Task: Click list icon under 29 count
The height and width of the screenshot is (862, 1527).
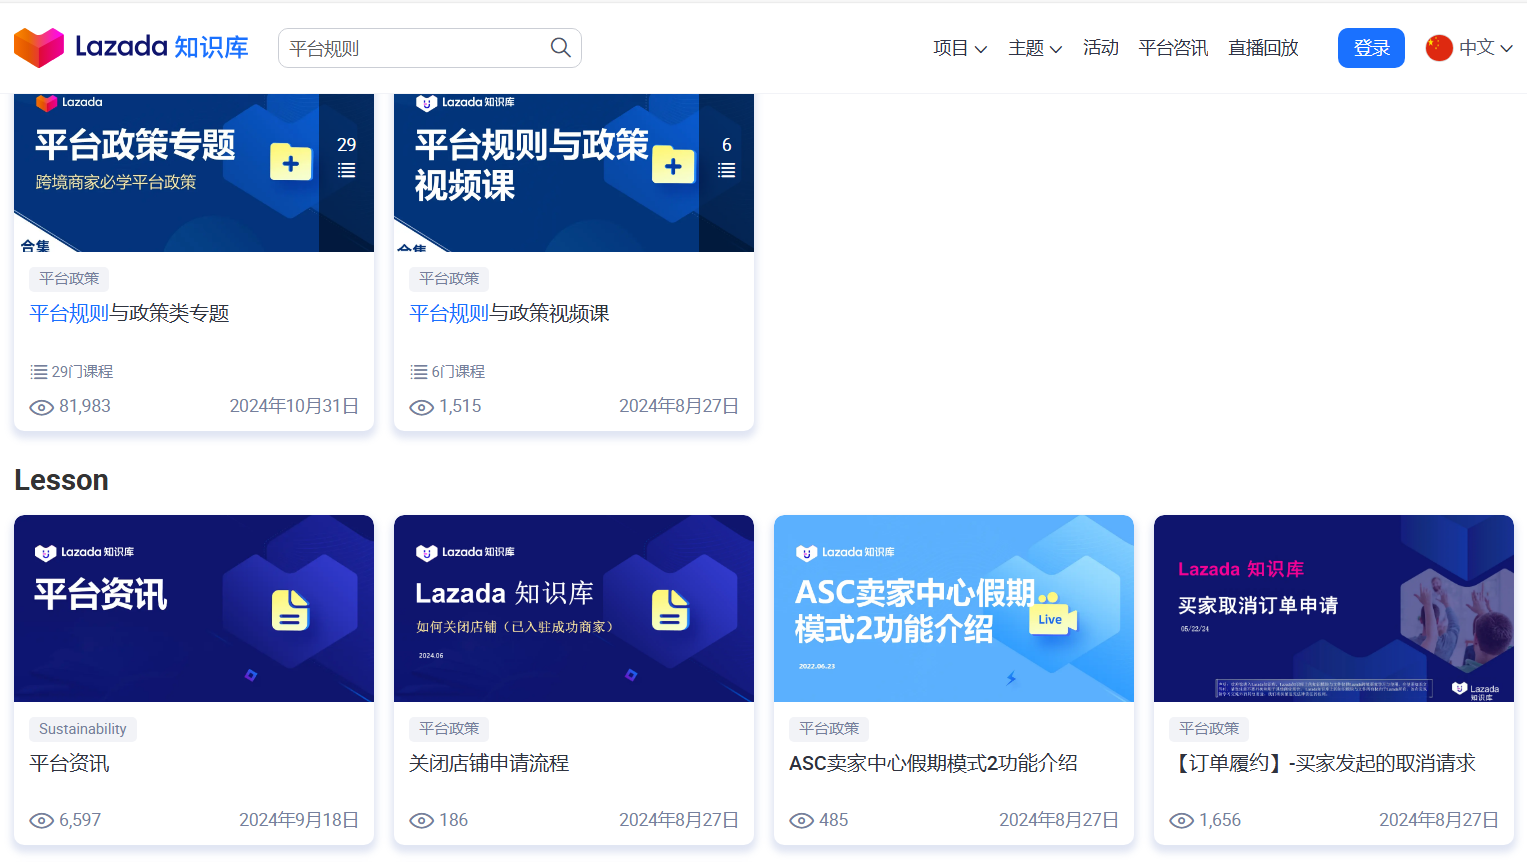Action: click(347, 171)
